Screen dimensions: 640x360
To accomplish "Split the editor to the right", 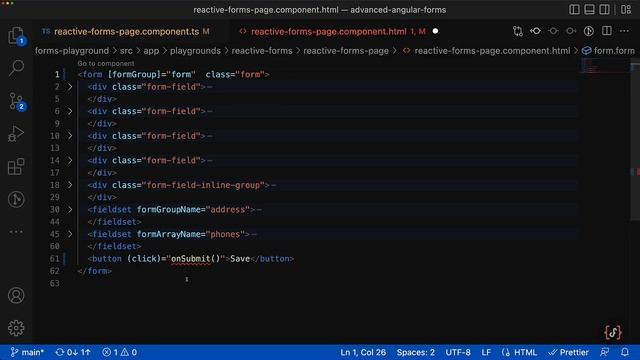I will [607, 31].
